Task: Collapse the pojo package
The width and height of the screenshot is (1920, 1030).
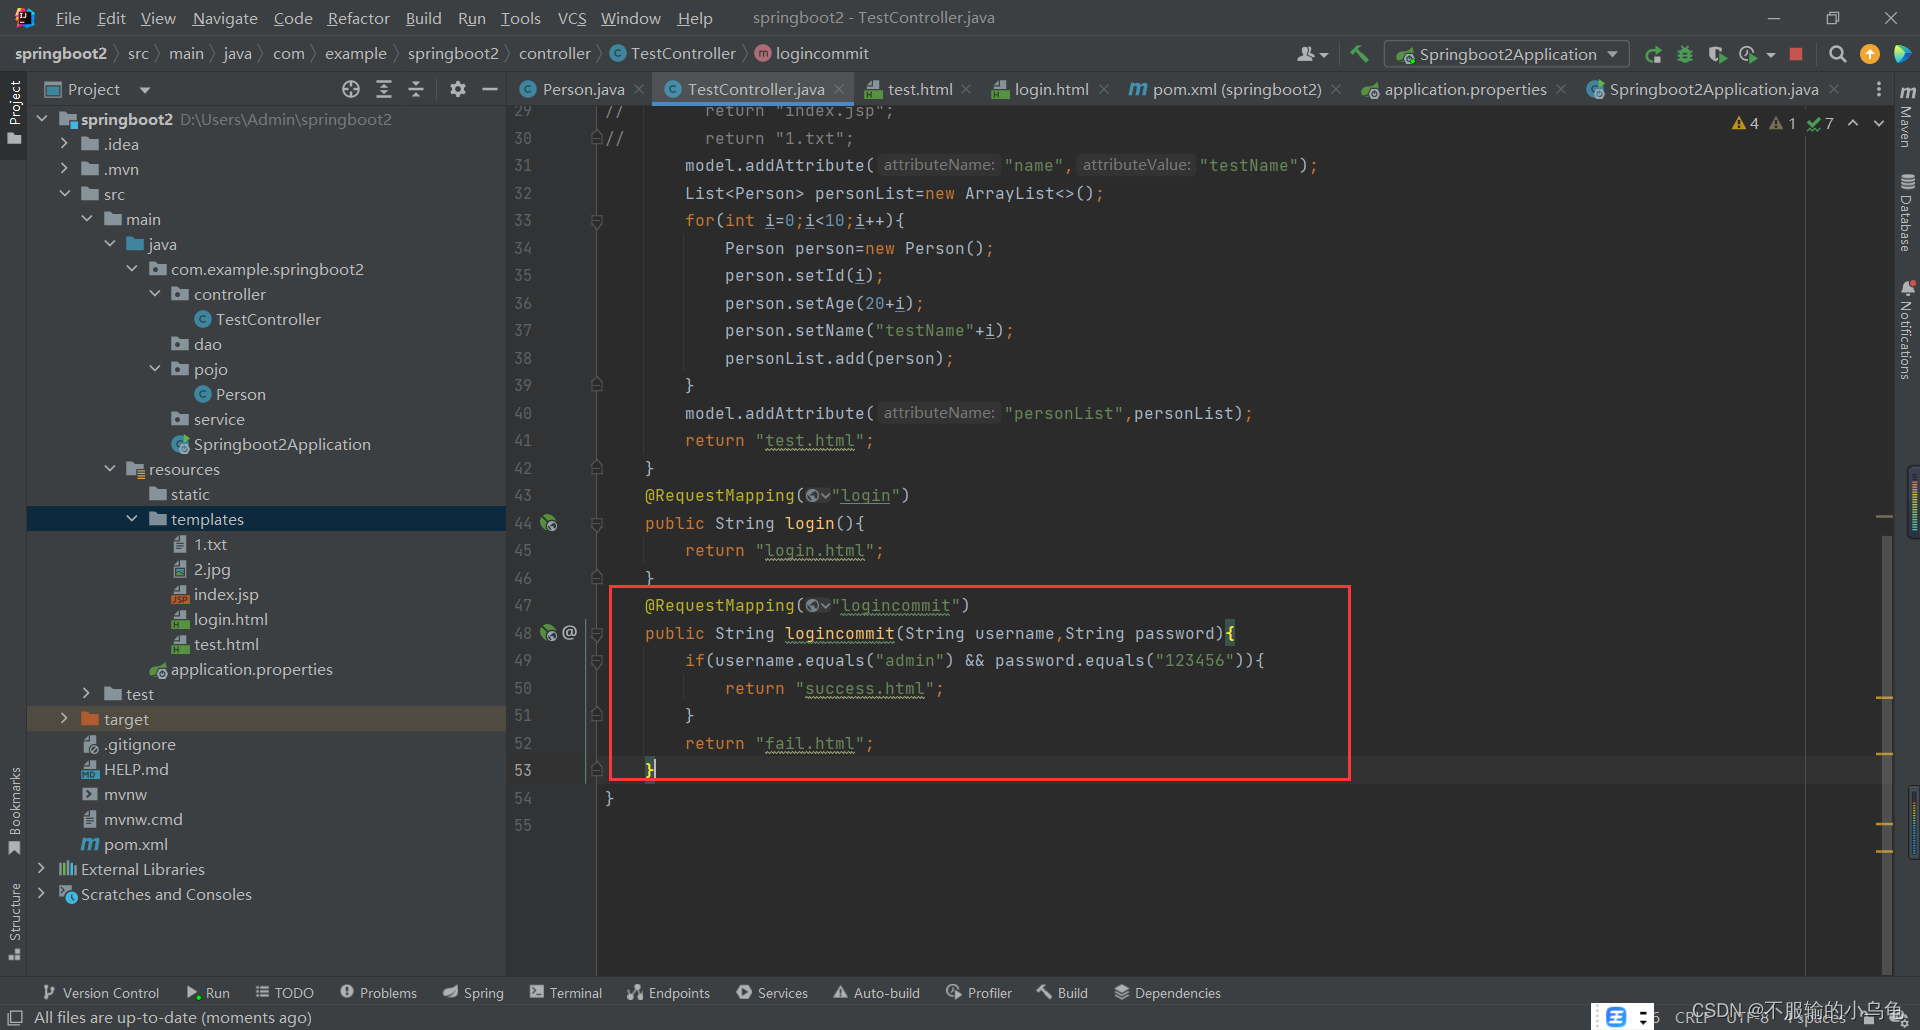Action: [x=155, y=369]
